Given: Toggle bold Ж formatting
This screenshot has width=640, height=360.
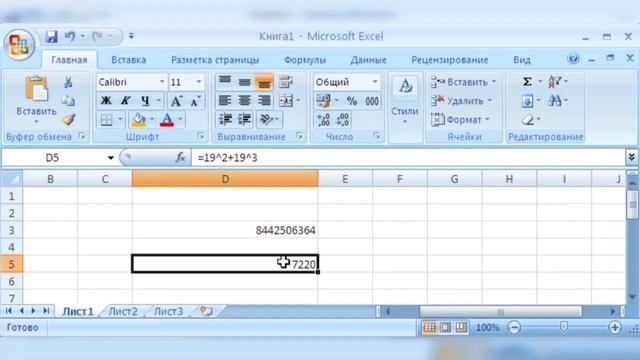Looking at the screenshot, I should pos(106,101).
